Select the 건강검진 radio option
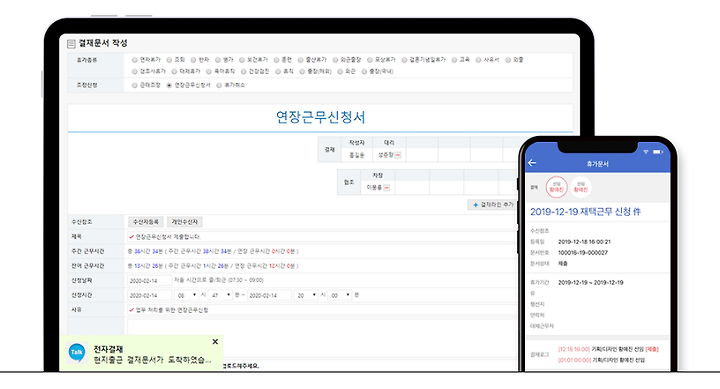 tap(243, 72)
